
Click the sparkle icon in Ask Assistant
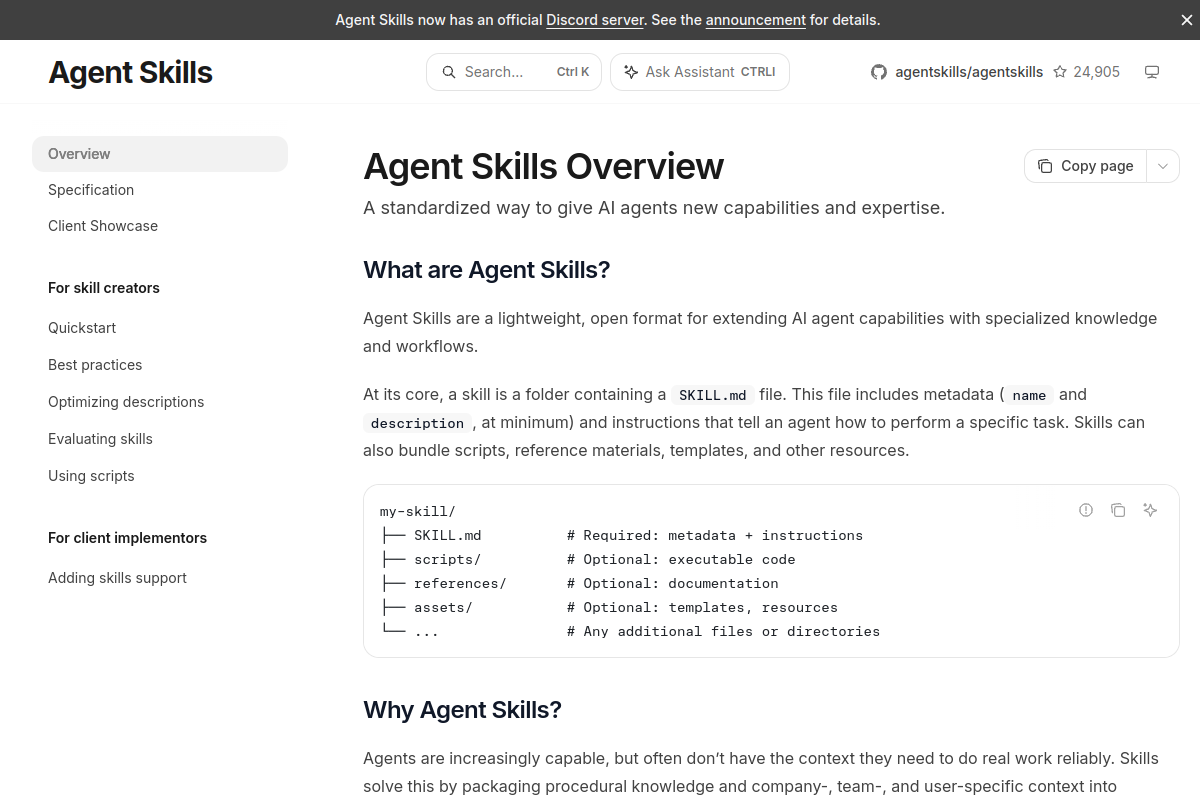click(631, 72)
